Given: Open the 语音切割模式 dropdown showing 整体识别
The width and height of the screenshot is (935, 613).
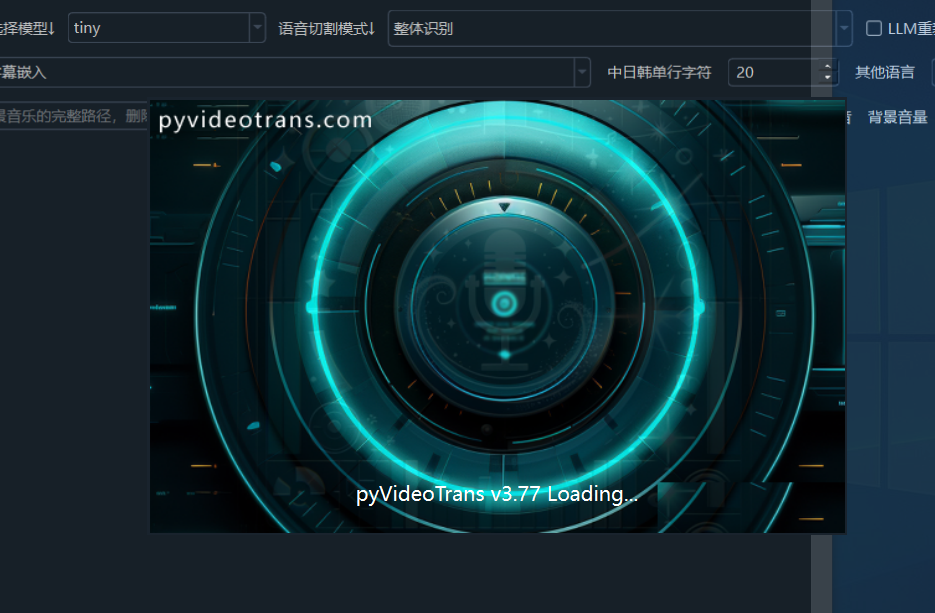Looking at the screenshot, I should click(620, 28).
